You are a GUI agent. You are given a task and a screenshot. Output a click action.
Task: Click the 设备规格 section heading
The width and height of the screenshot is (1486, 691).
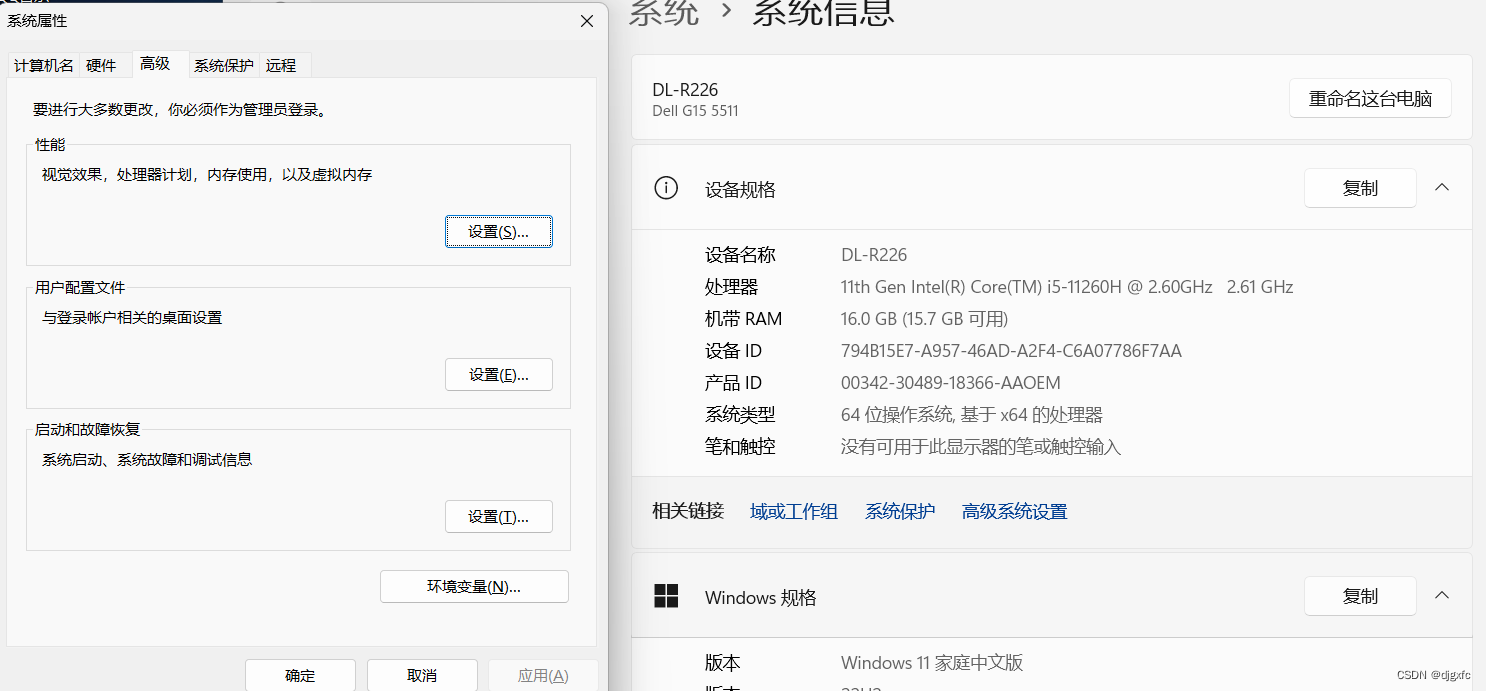(740, 189)
